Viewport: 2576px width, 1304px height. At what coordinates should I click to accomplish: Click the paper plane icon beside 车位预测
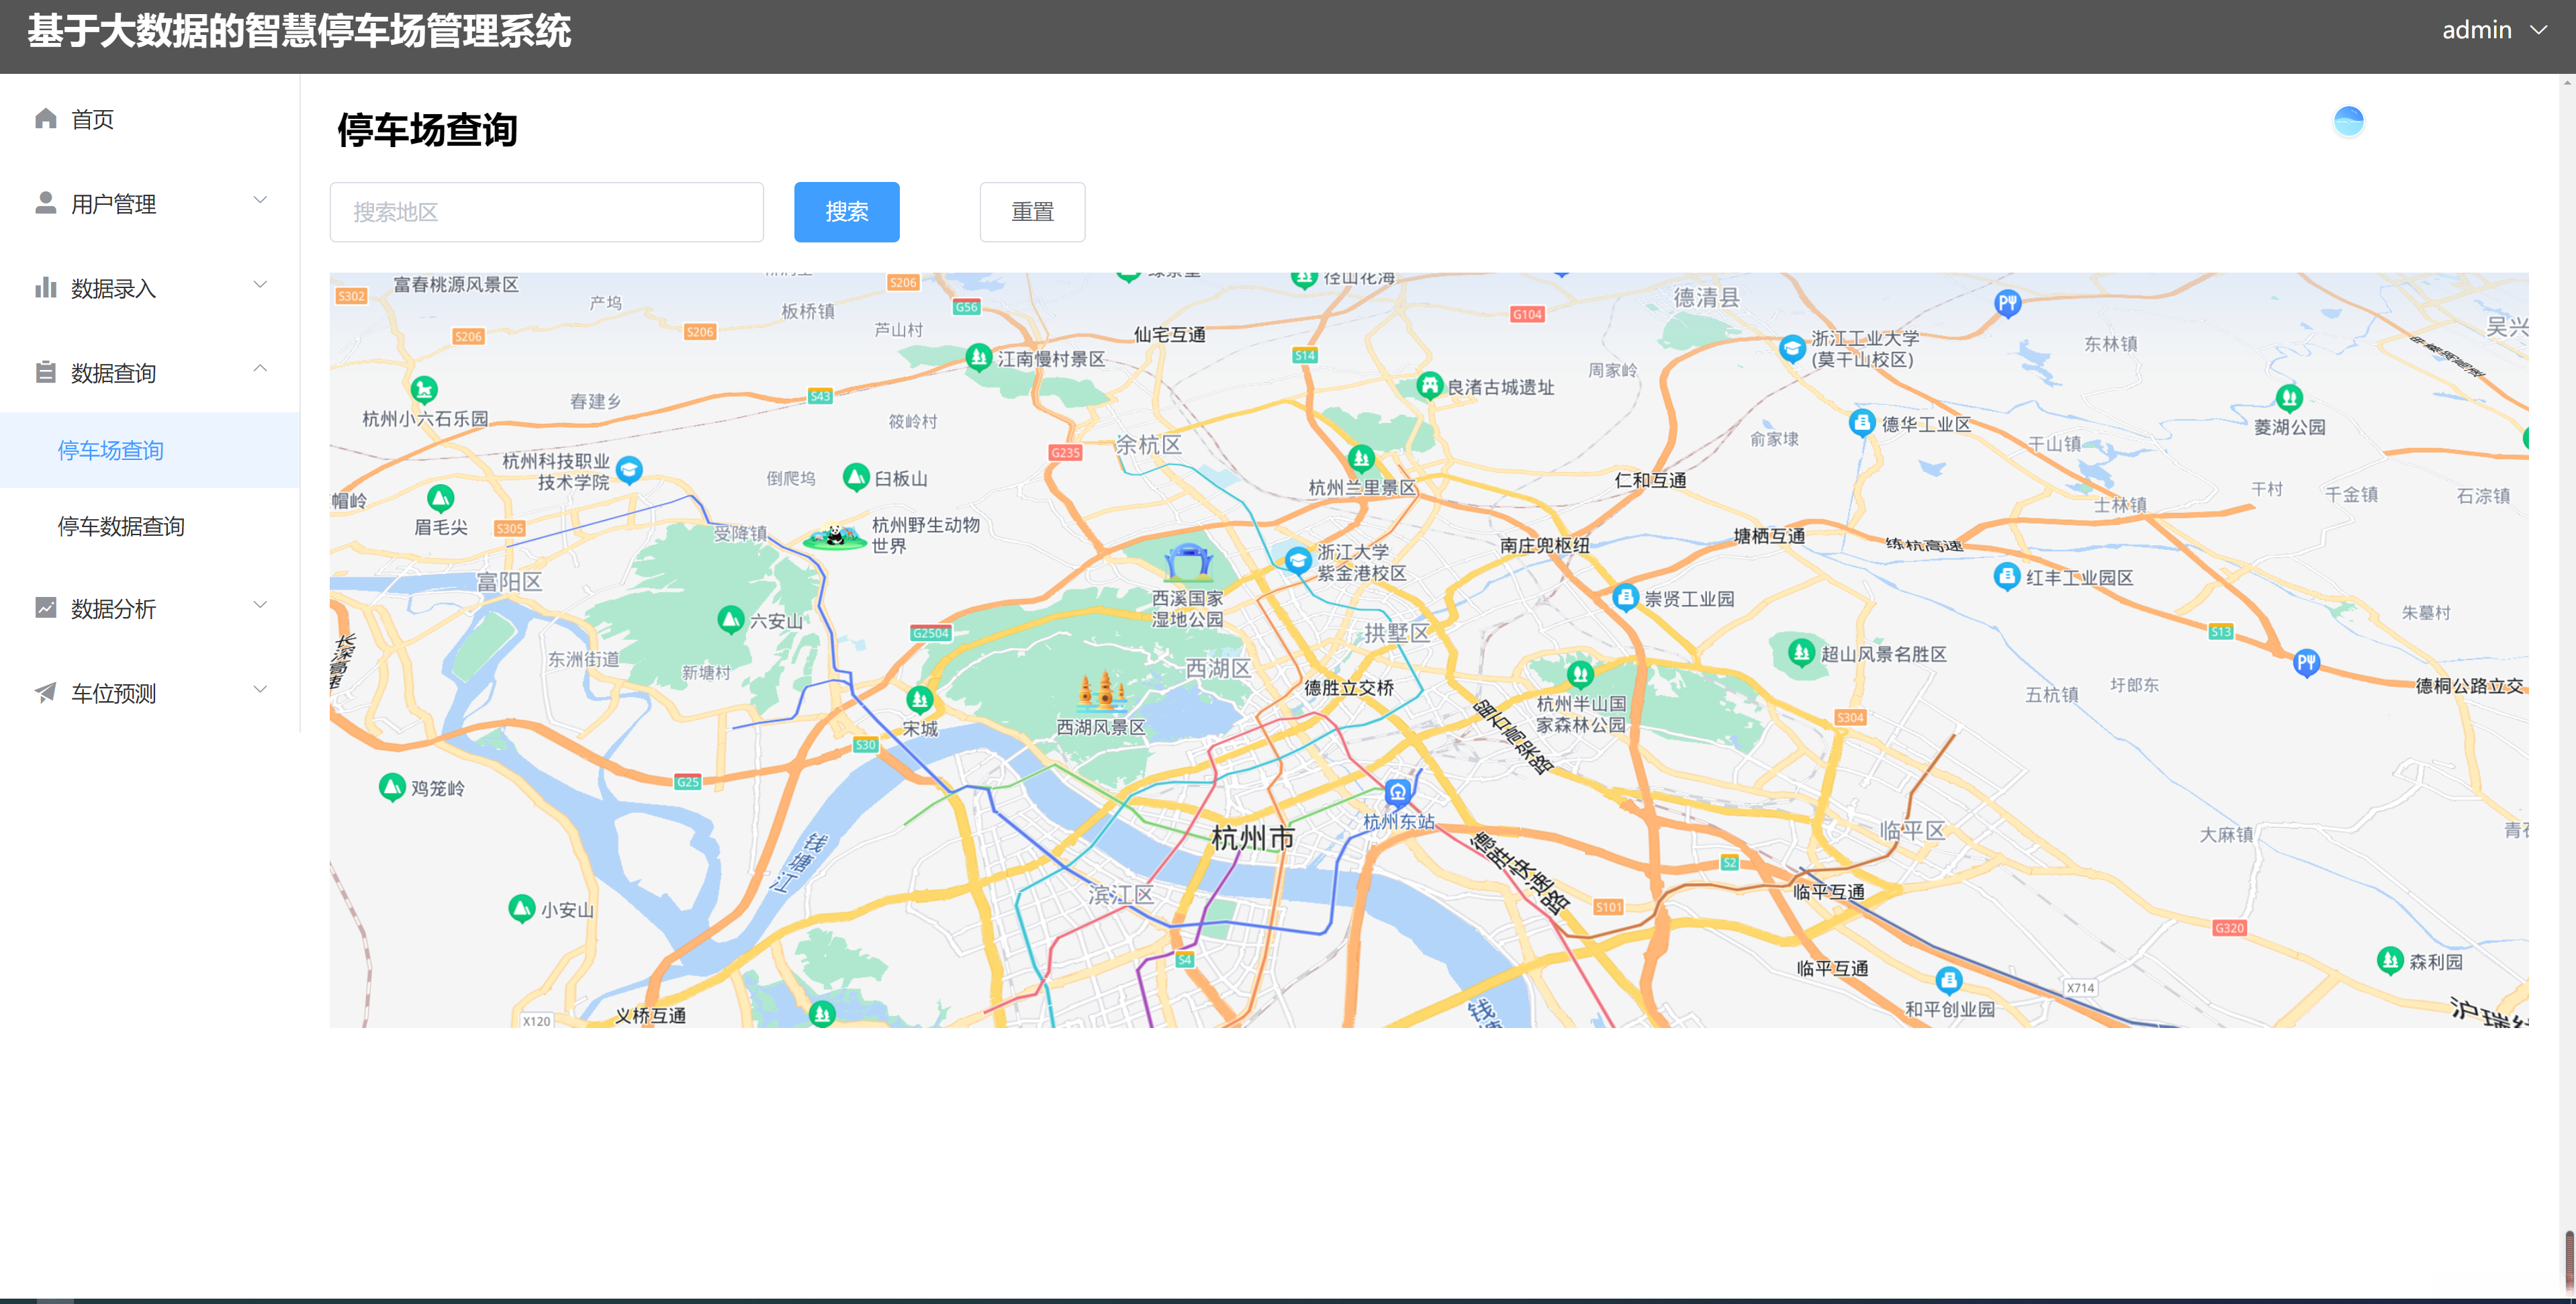point(45,692)
